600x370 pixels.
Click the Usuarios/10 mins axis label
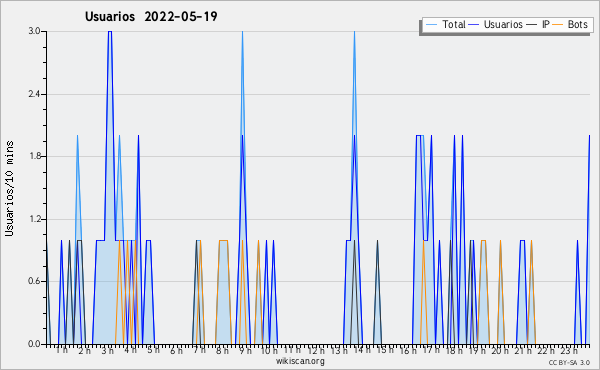click(9, 188)
